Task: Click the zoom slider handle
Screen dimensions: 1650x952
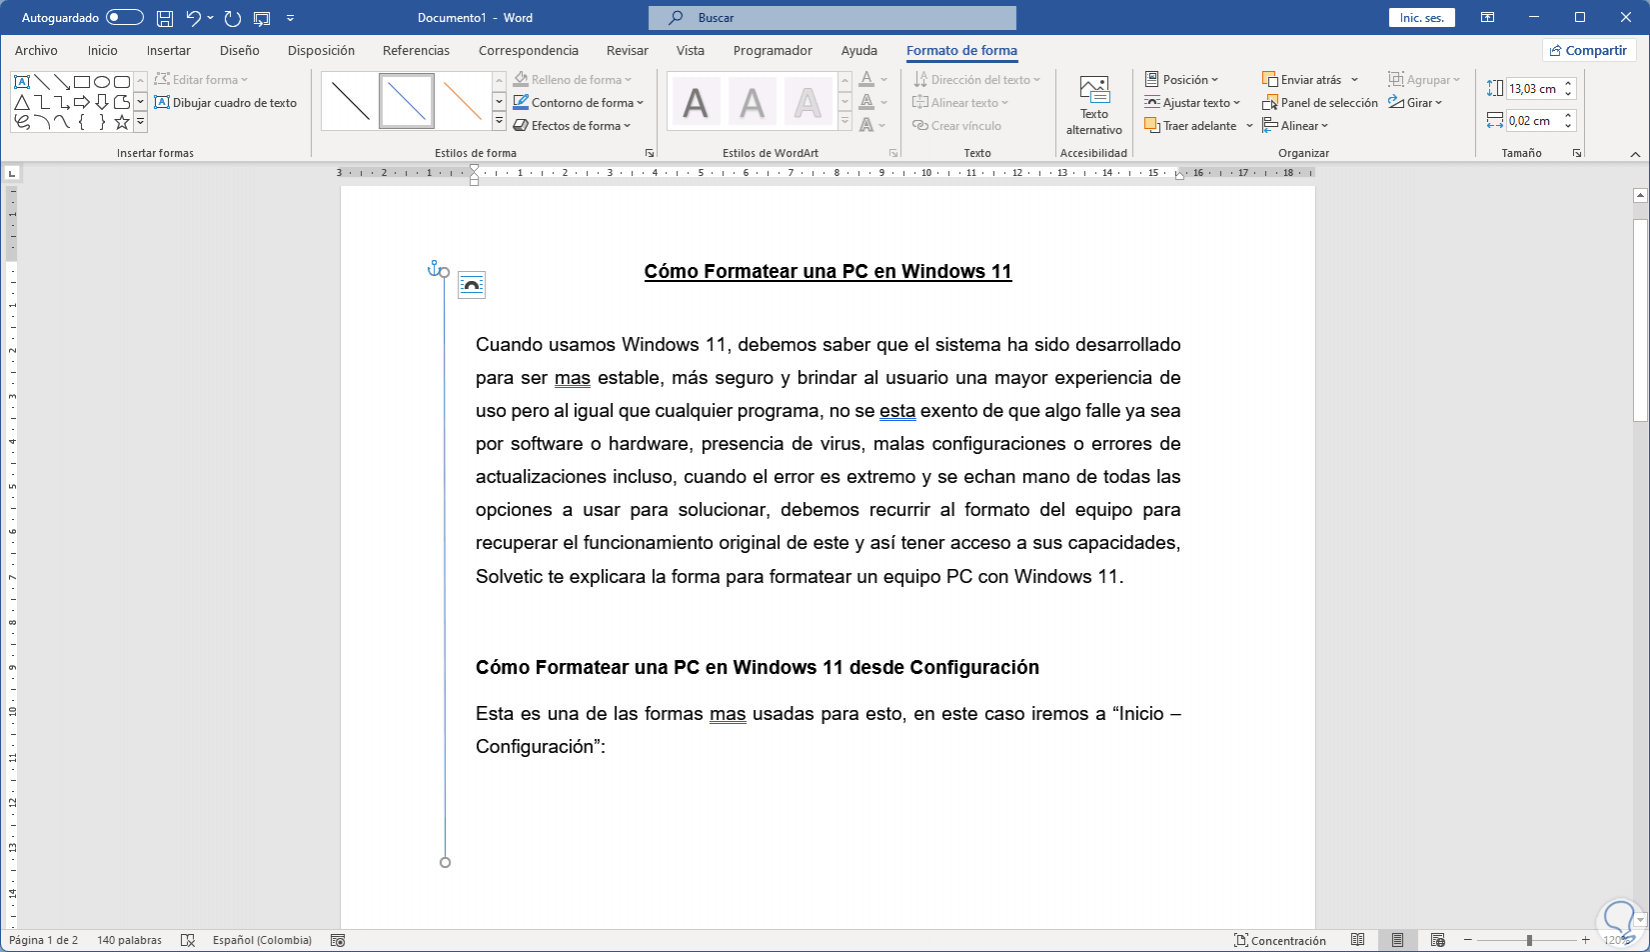Action: pos(1529,940)
